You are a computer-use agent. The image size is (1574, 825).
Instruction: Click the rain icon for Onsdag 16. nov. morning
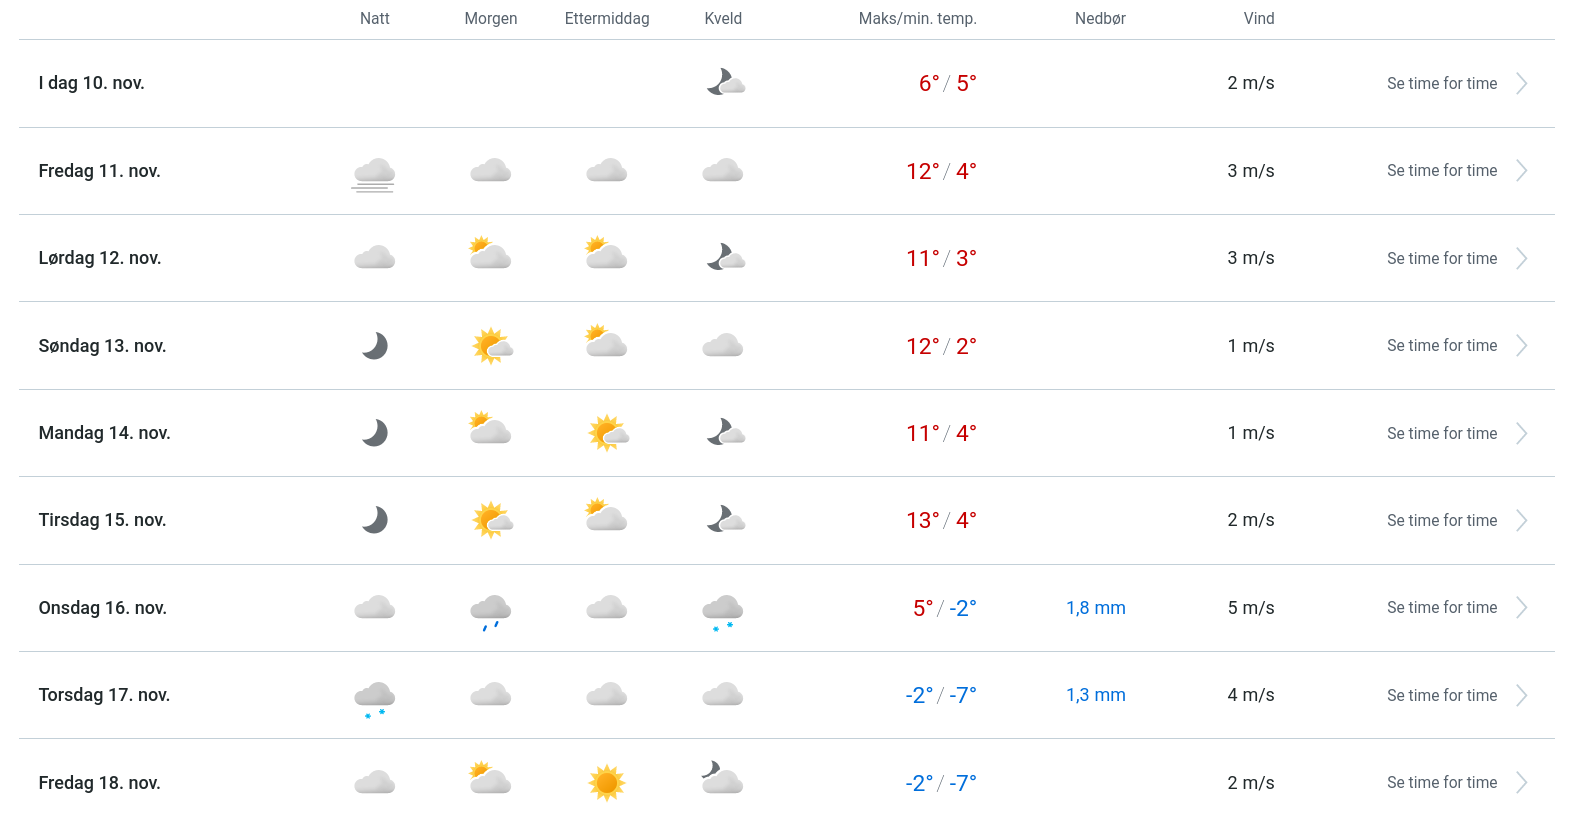click(490, 610)
